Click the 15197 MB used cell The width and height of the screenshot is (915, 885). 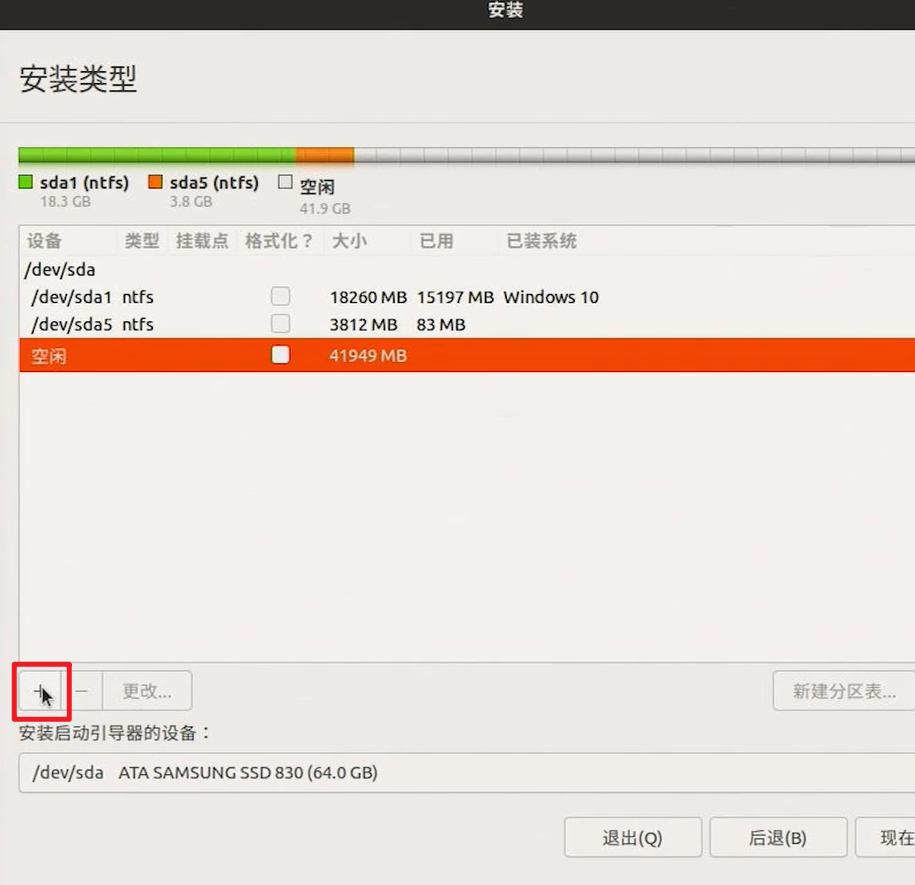click(455, 297)
